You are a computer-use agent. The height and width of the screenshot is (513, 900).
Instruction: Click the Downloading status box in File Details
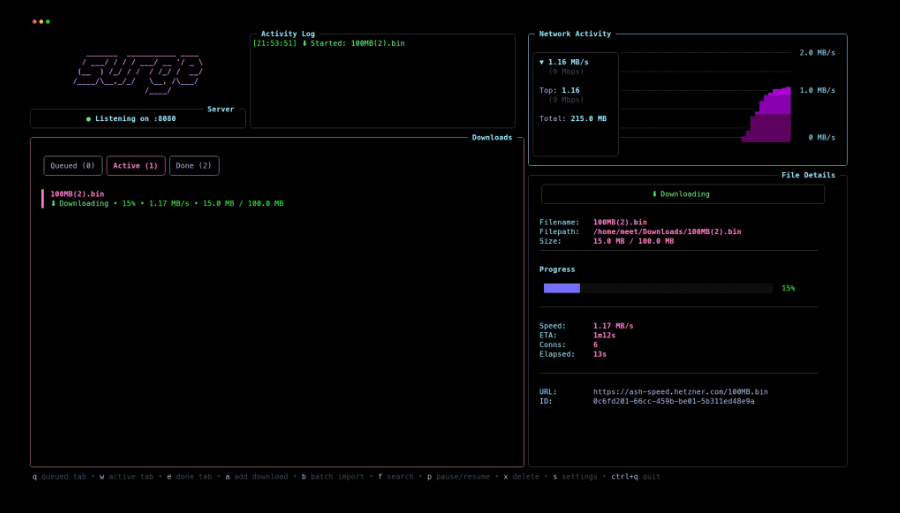[682, 194]
